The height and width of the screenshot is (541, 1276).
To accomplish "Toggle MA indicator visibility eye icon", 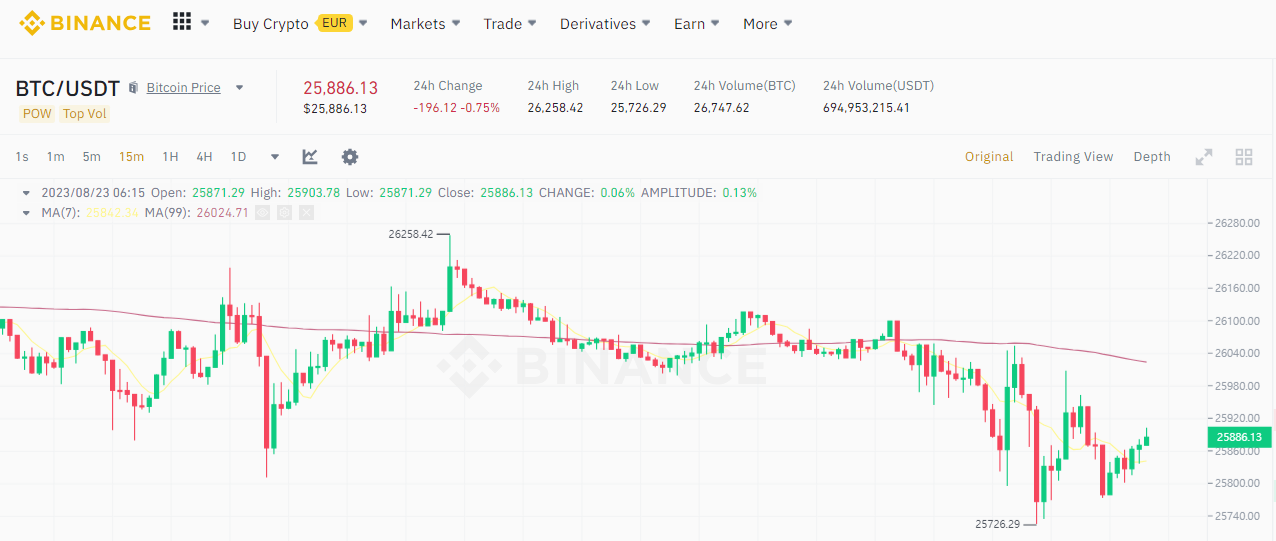I will tap(262, 212).
